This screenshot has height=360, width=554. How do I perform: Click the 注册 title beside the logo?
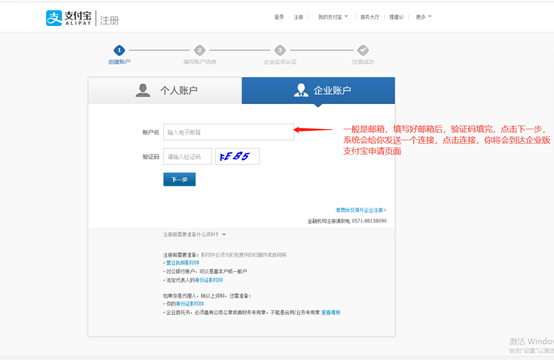pyautogui.click(x=109, y=20)
